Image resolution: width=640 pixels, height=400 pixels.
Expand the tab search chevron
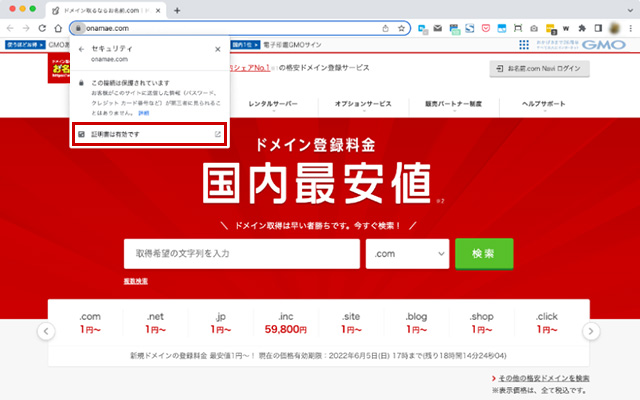click(630, 11)
